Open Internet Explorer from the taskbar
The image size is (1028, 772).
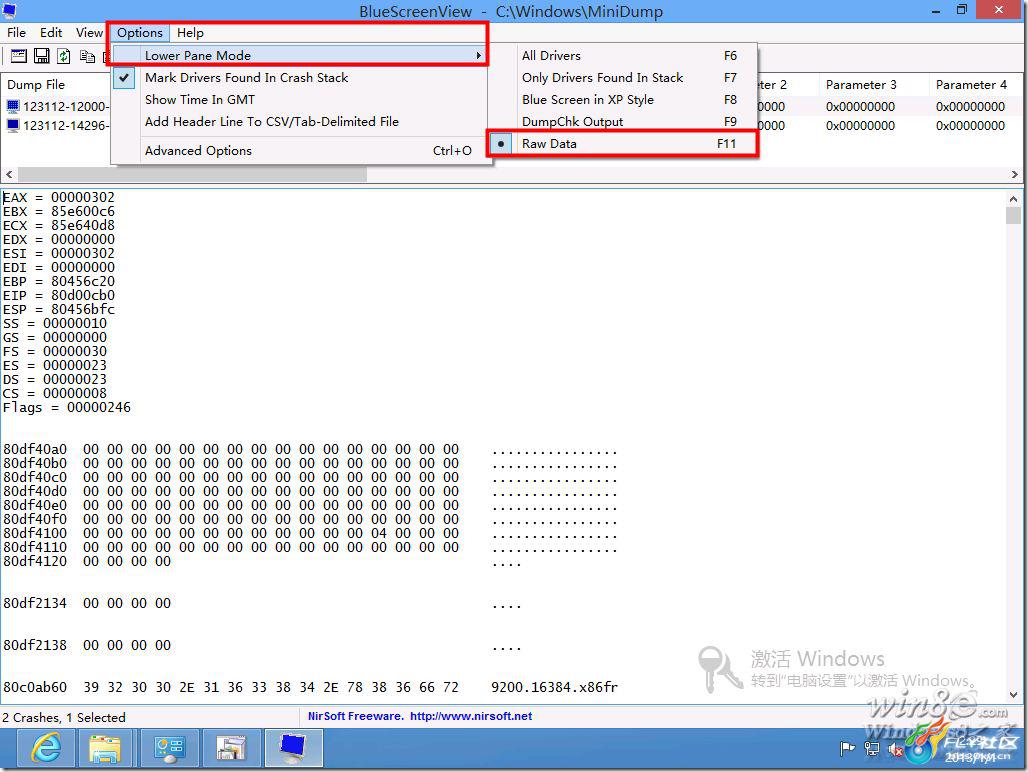[x=47, y=748]
